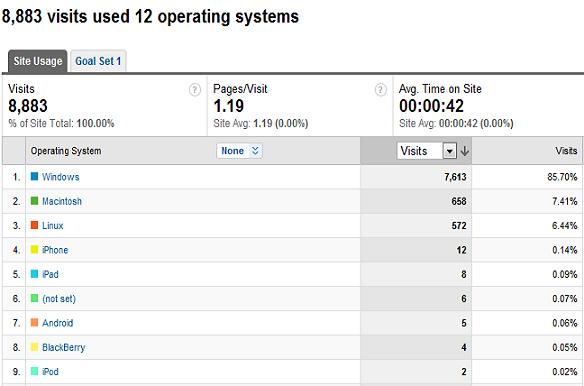Open the Visits metric dropdown
Viewport: 584px width, 386px height.
(x=426, y=151)
